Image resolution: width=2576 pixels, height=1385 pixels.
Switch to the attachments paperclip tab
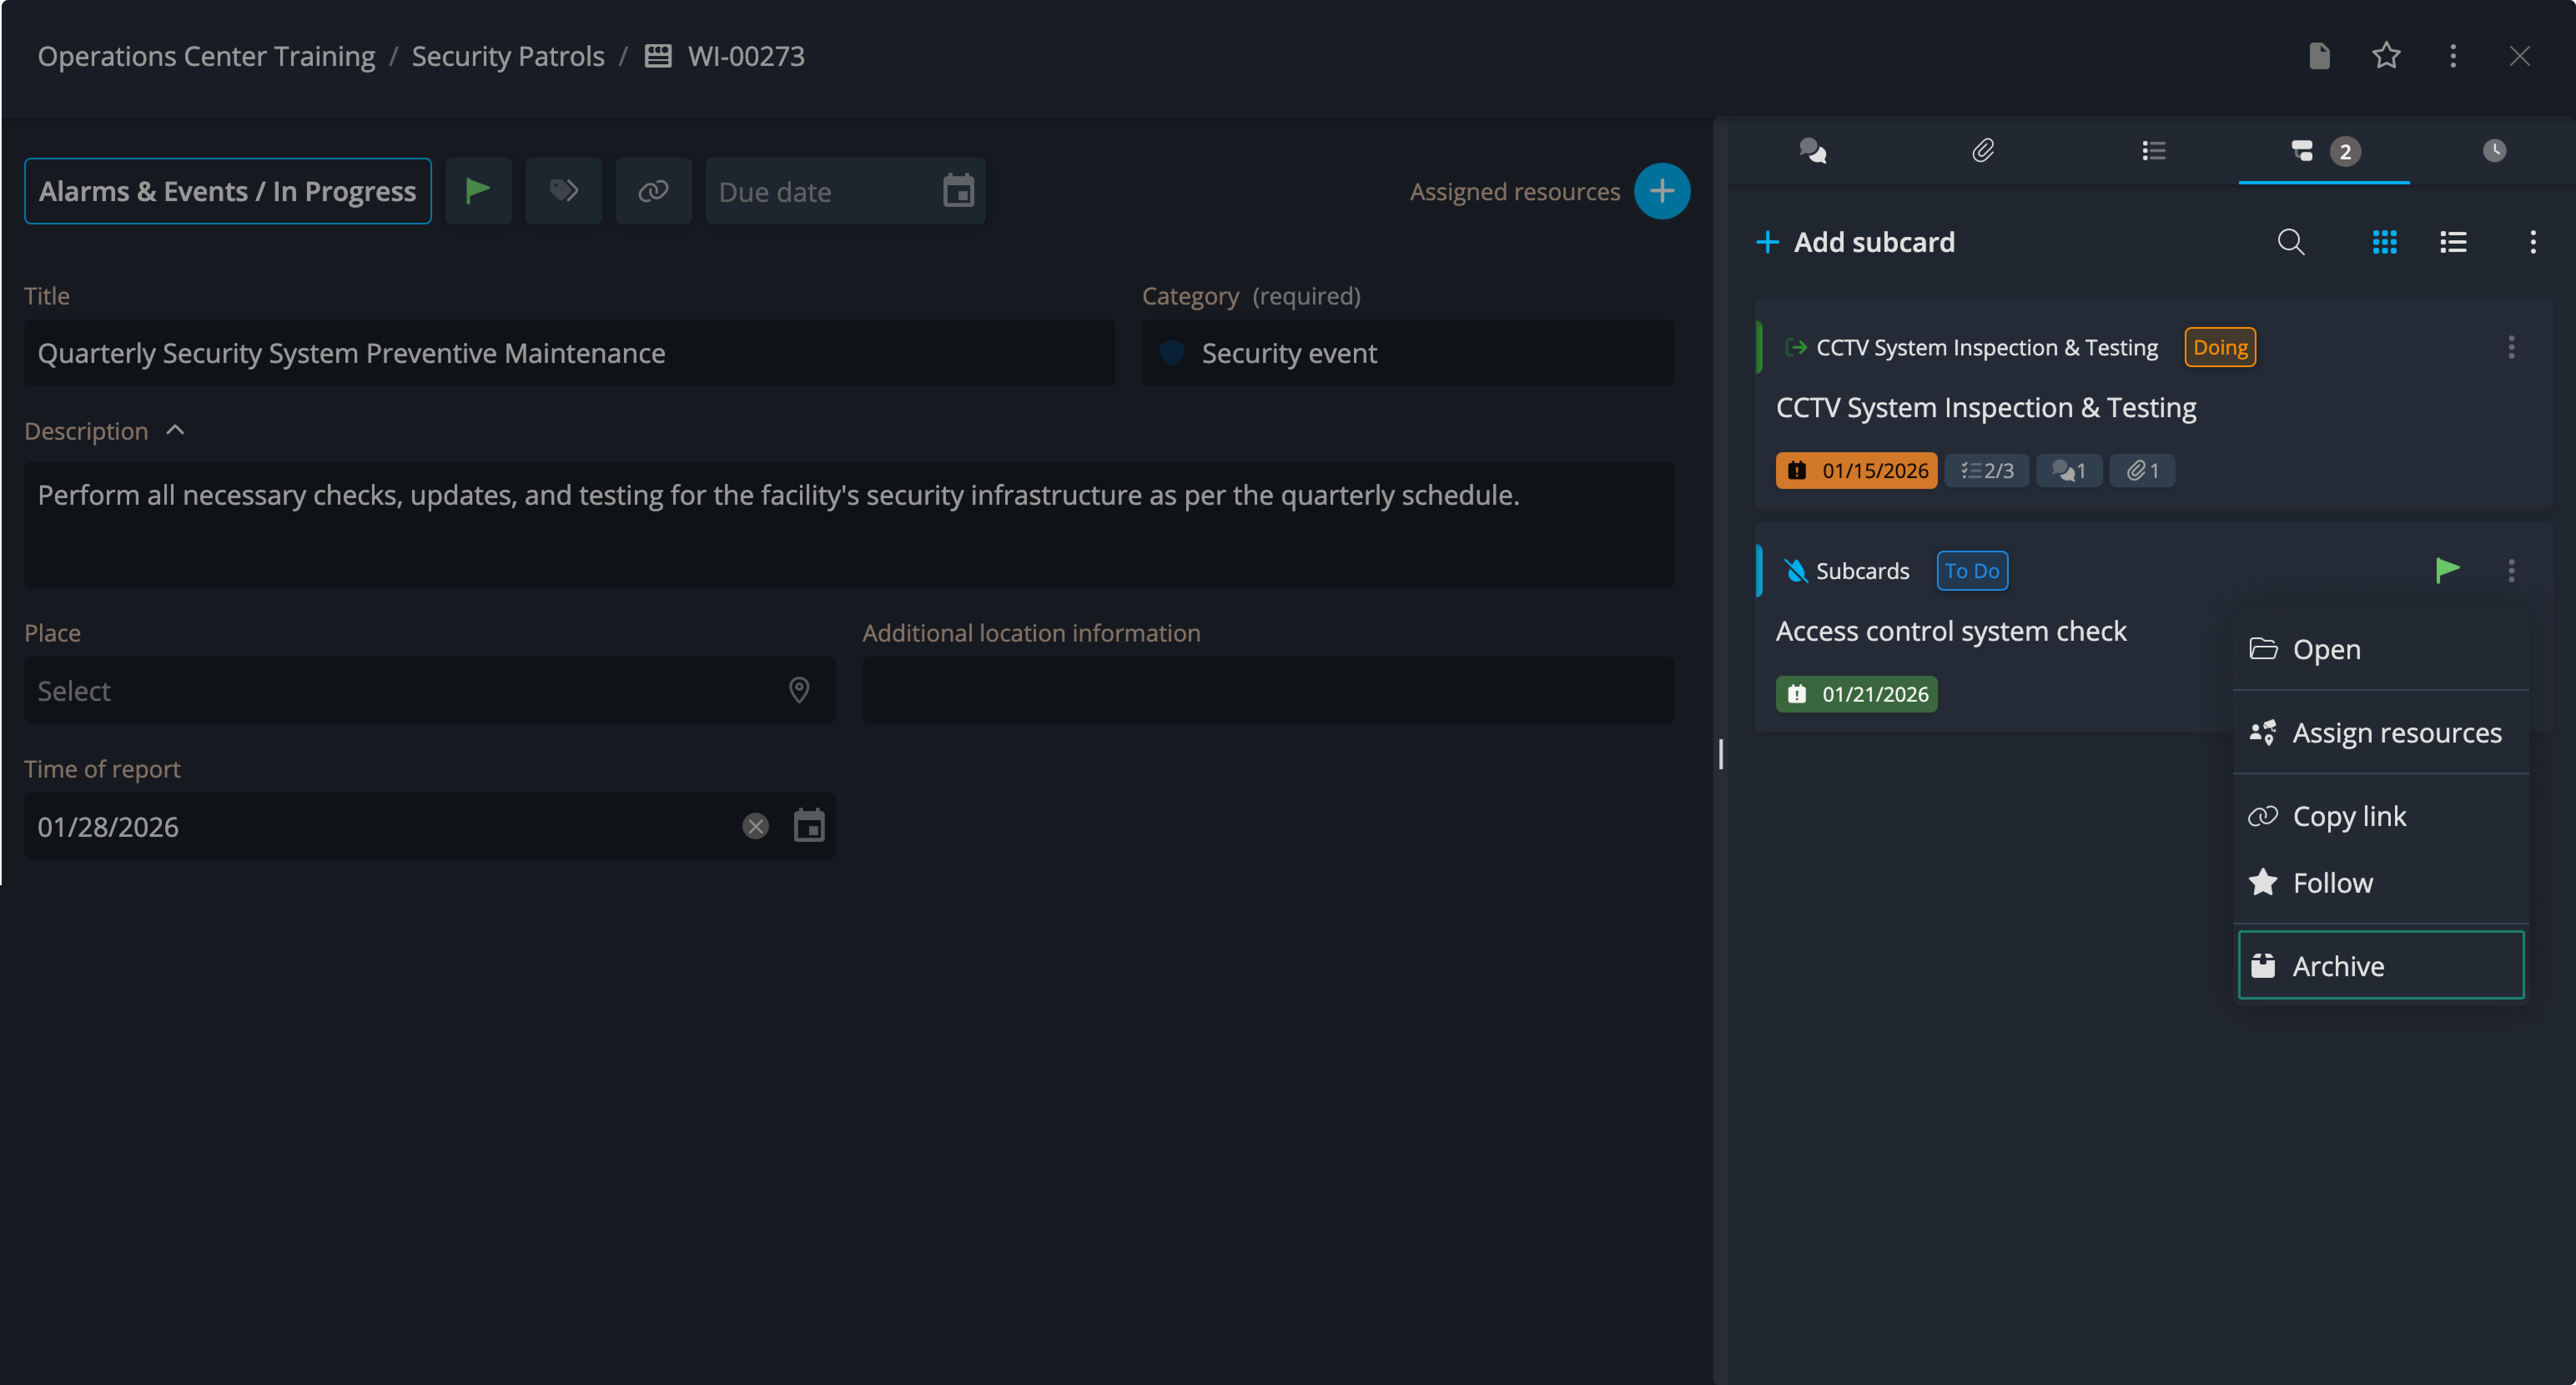click(x=1983, y=151)
